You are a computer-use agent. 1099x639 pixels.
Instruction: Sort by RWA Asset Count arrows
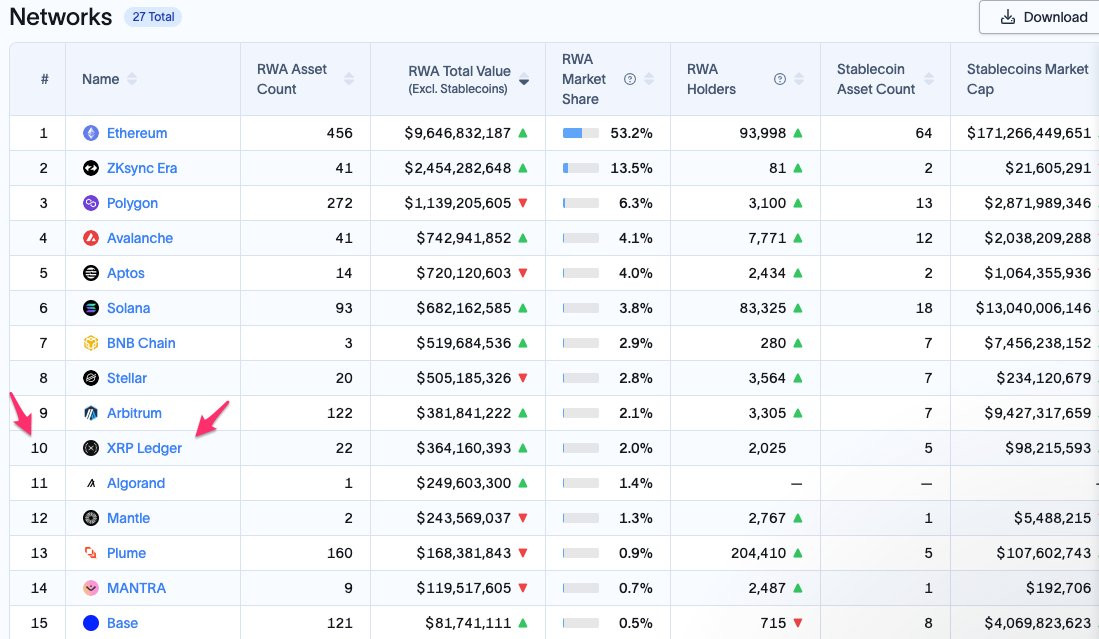(349, 79)
